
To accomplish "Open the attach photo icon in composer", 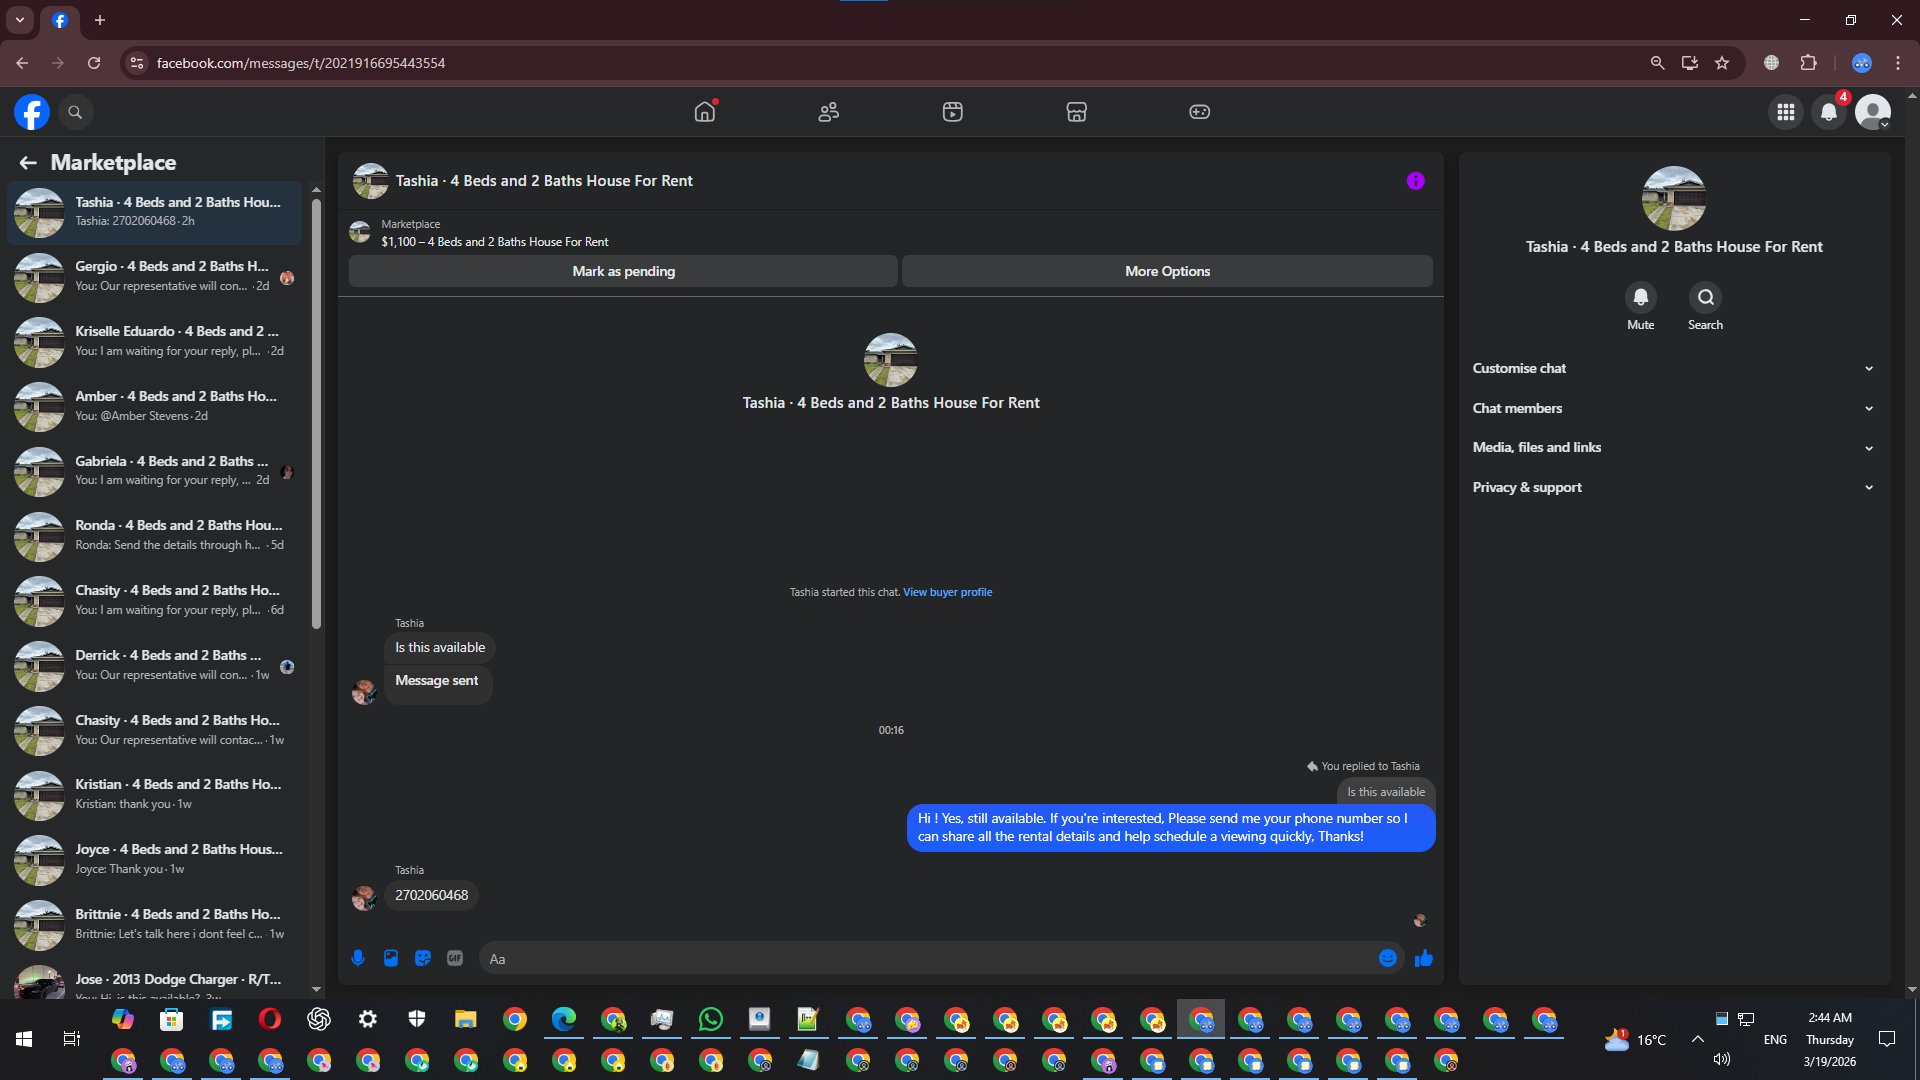I will click(x=391, y=958).
